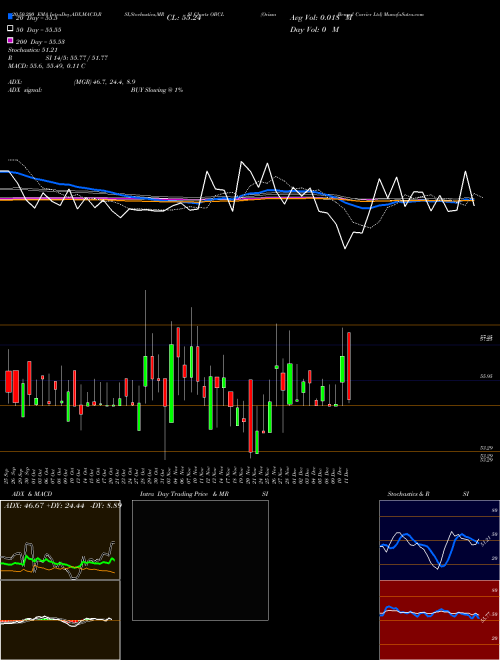
Task: Click the magenta 200 Day legend swatch
Action: coord(10,40)
